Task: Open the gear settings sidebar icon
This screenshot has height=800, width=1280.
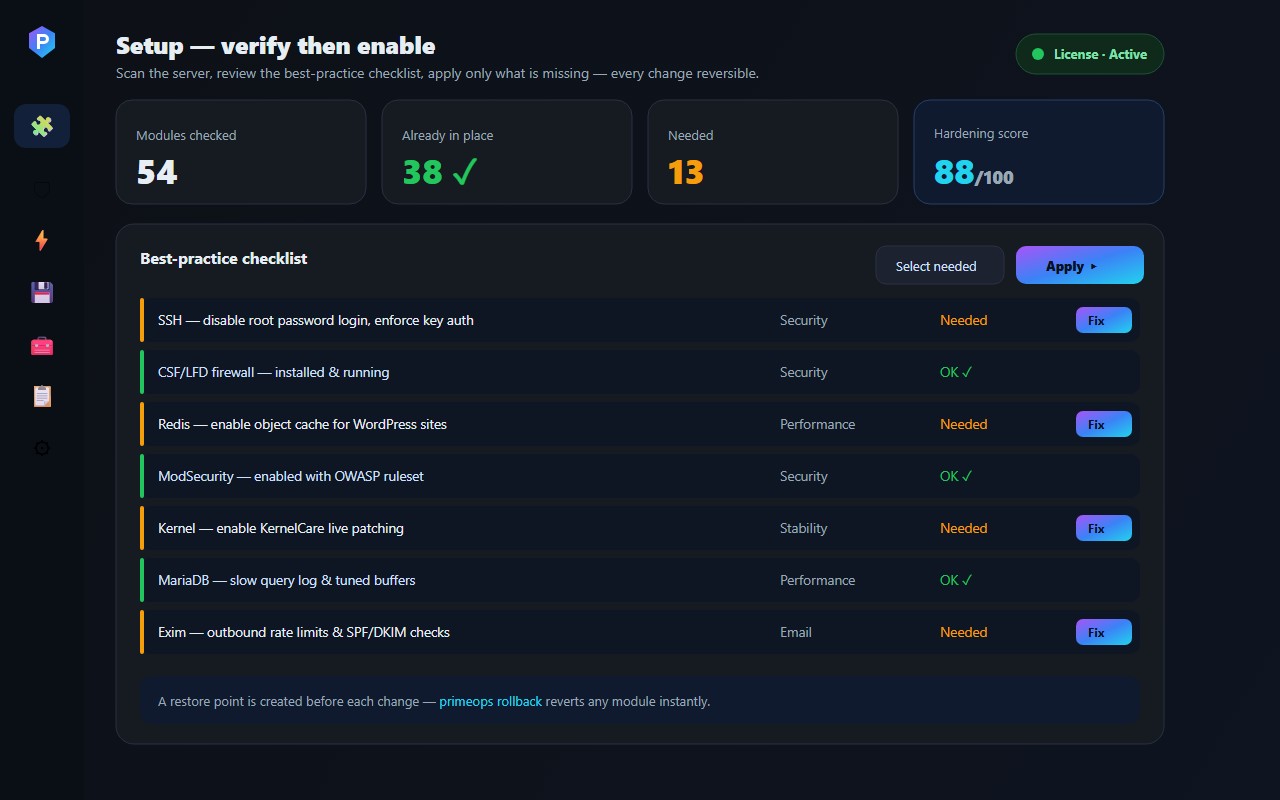Action: pyautogui.click(x=42, y=449)
